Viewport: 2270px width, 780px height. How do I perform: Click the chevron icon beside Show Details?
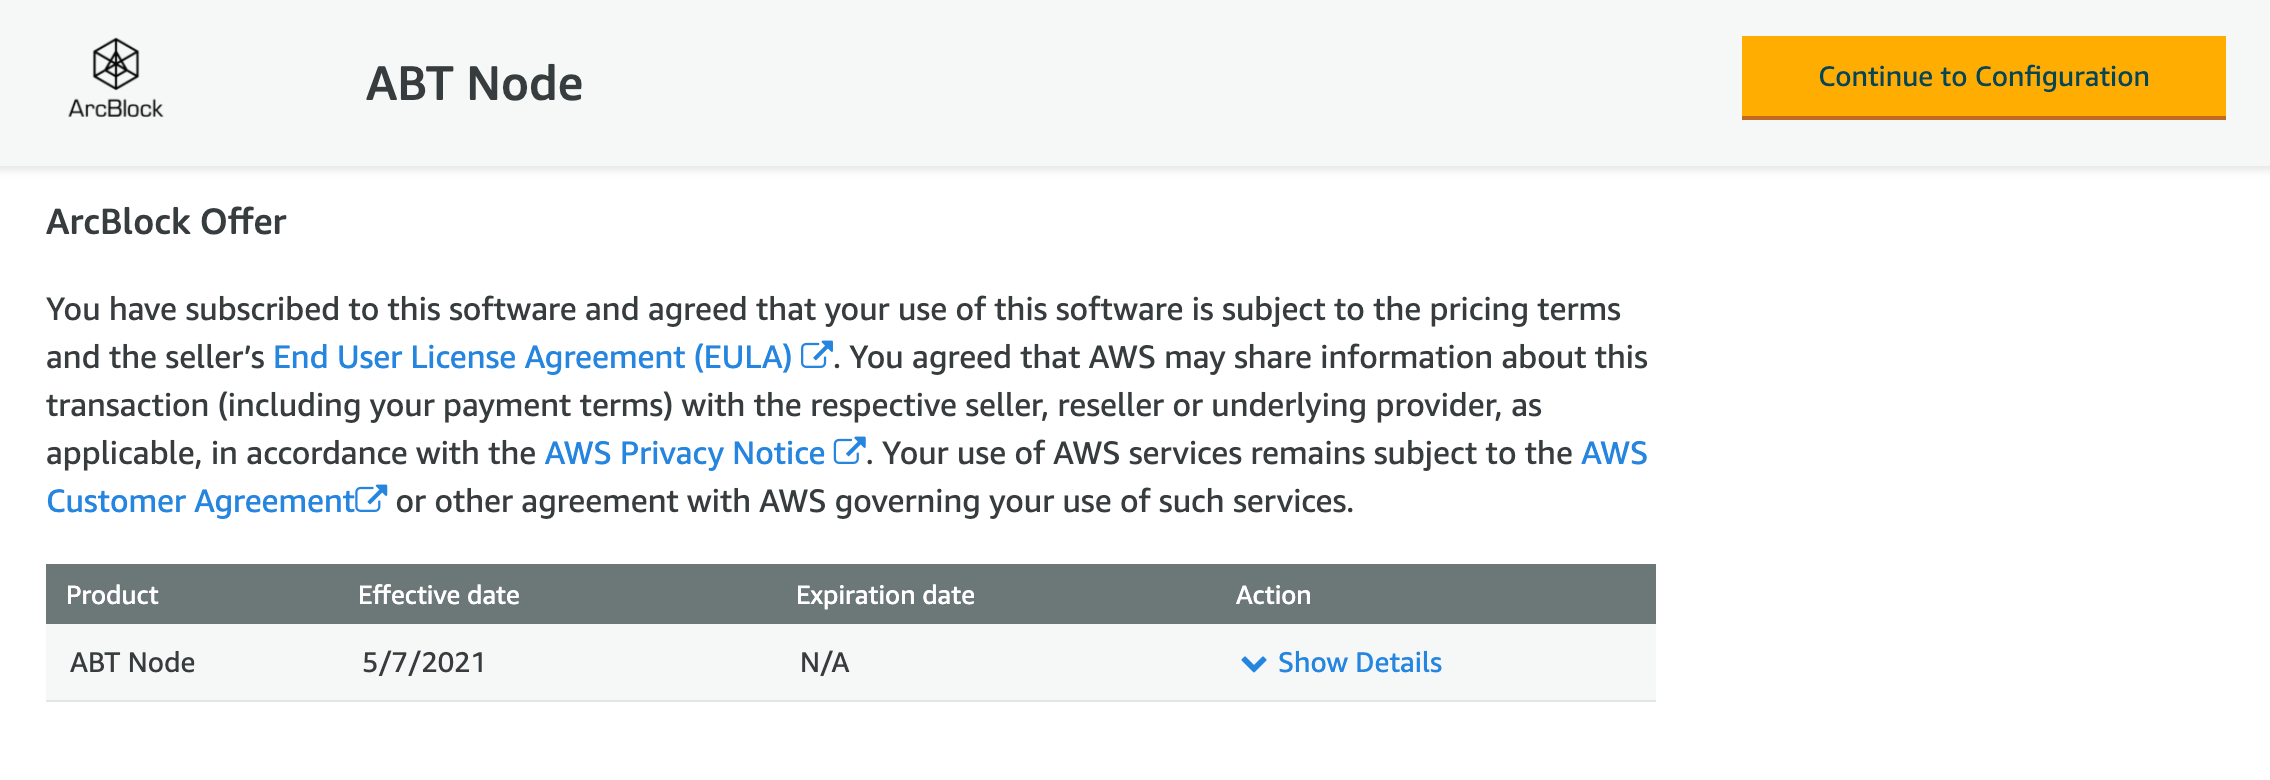point(1253,664)
